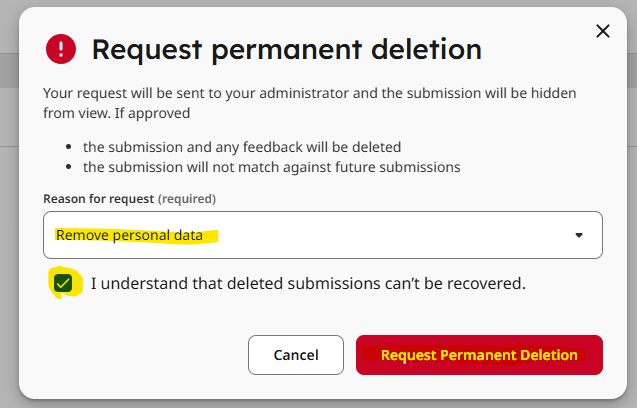The height and width of the screenshot is (408, 637).
Task: Click the 'I understand that deleted submissions' label
Action: click(x=307, y=284)
